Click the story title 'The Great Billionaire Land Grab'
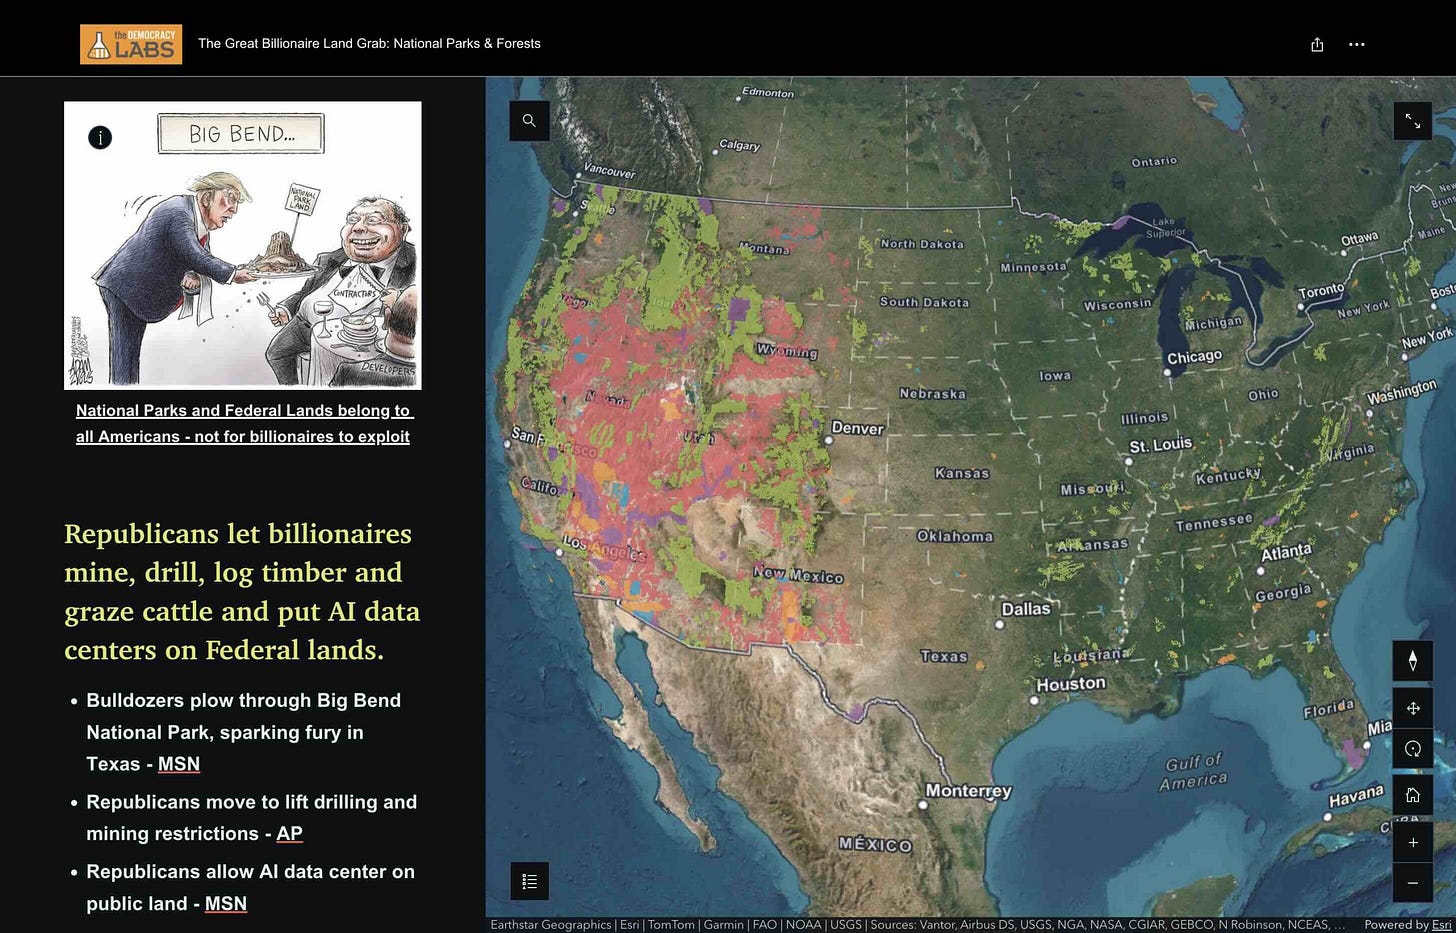The image size is (1456, 933). click(369, 44)
